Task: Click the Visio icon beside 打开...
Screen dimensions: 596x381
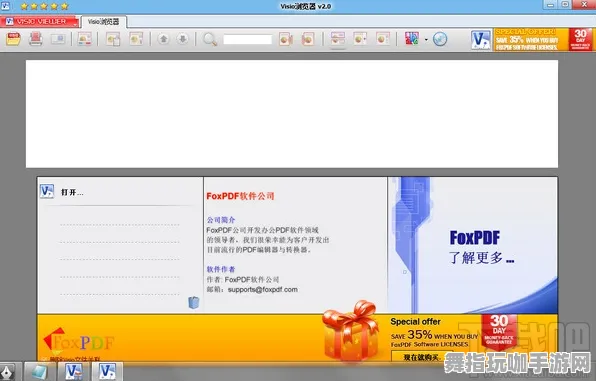Action: coord(47,191)
